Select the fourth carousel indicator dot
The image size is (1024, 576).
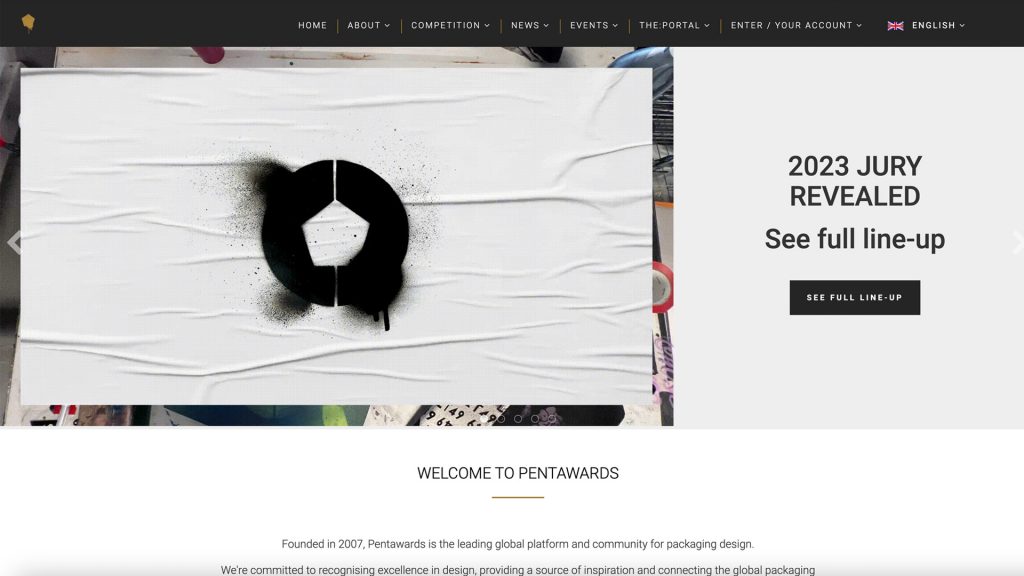tap(535, 419)
